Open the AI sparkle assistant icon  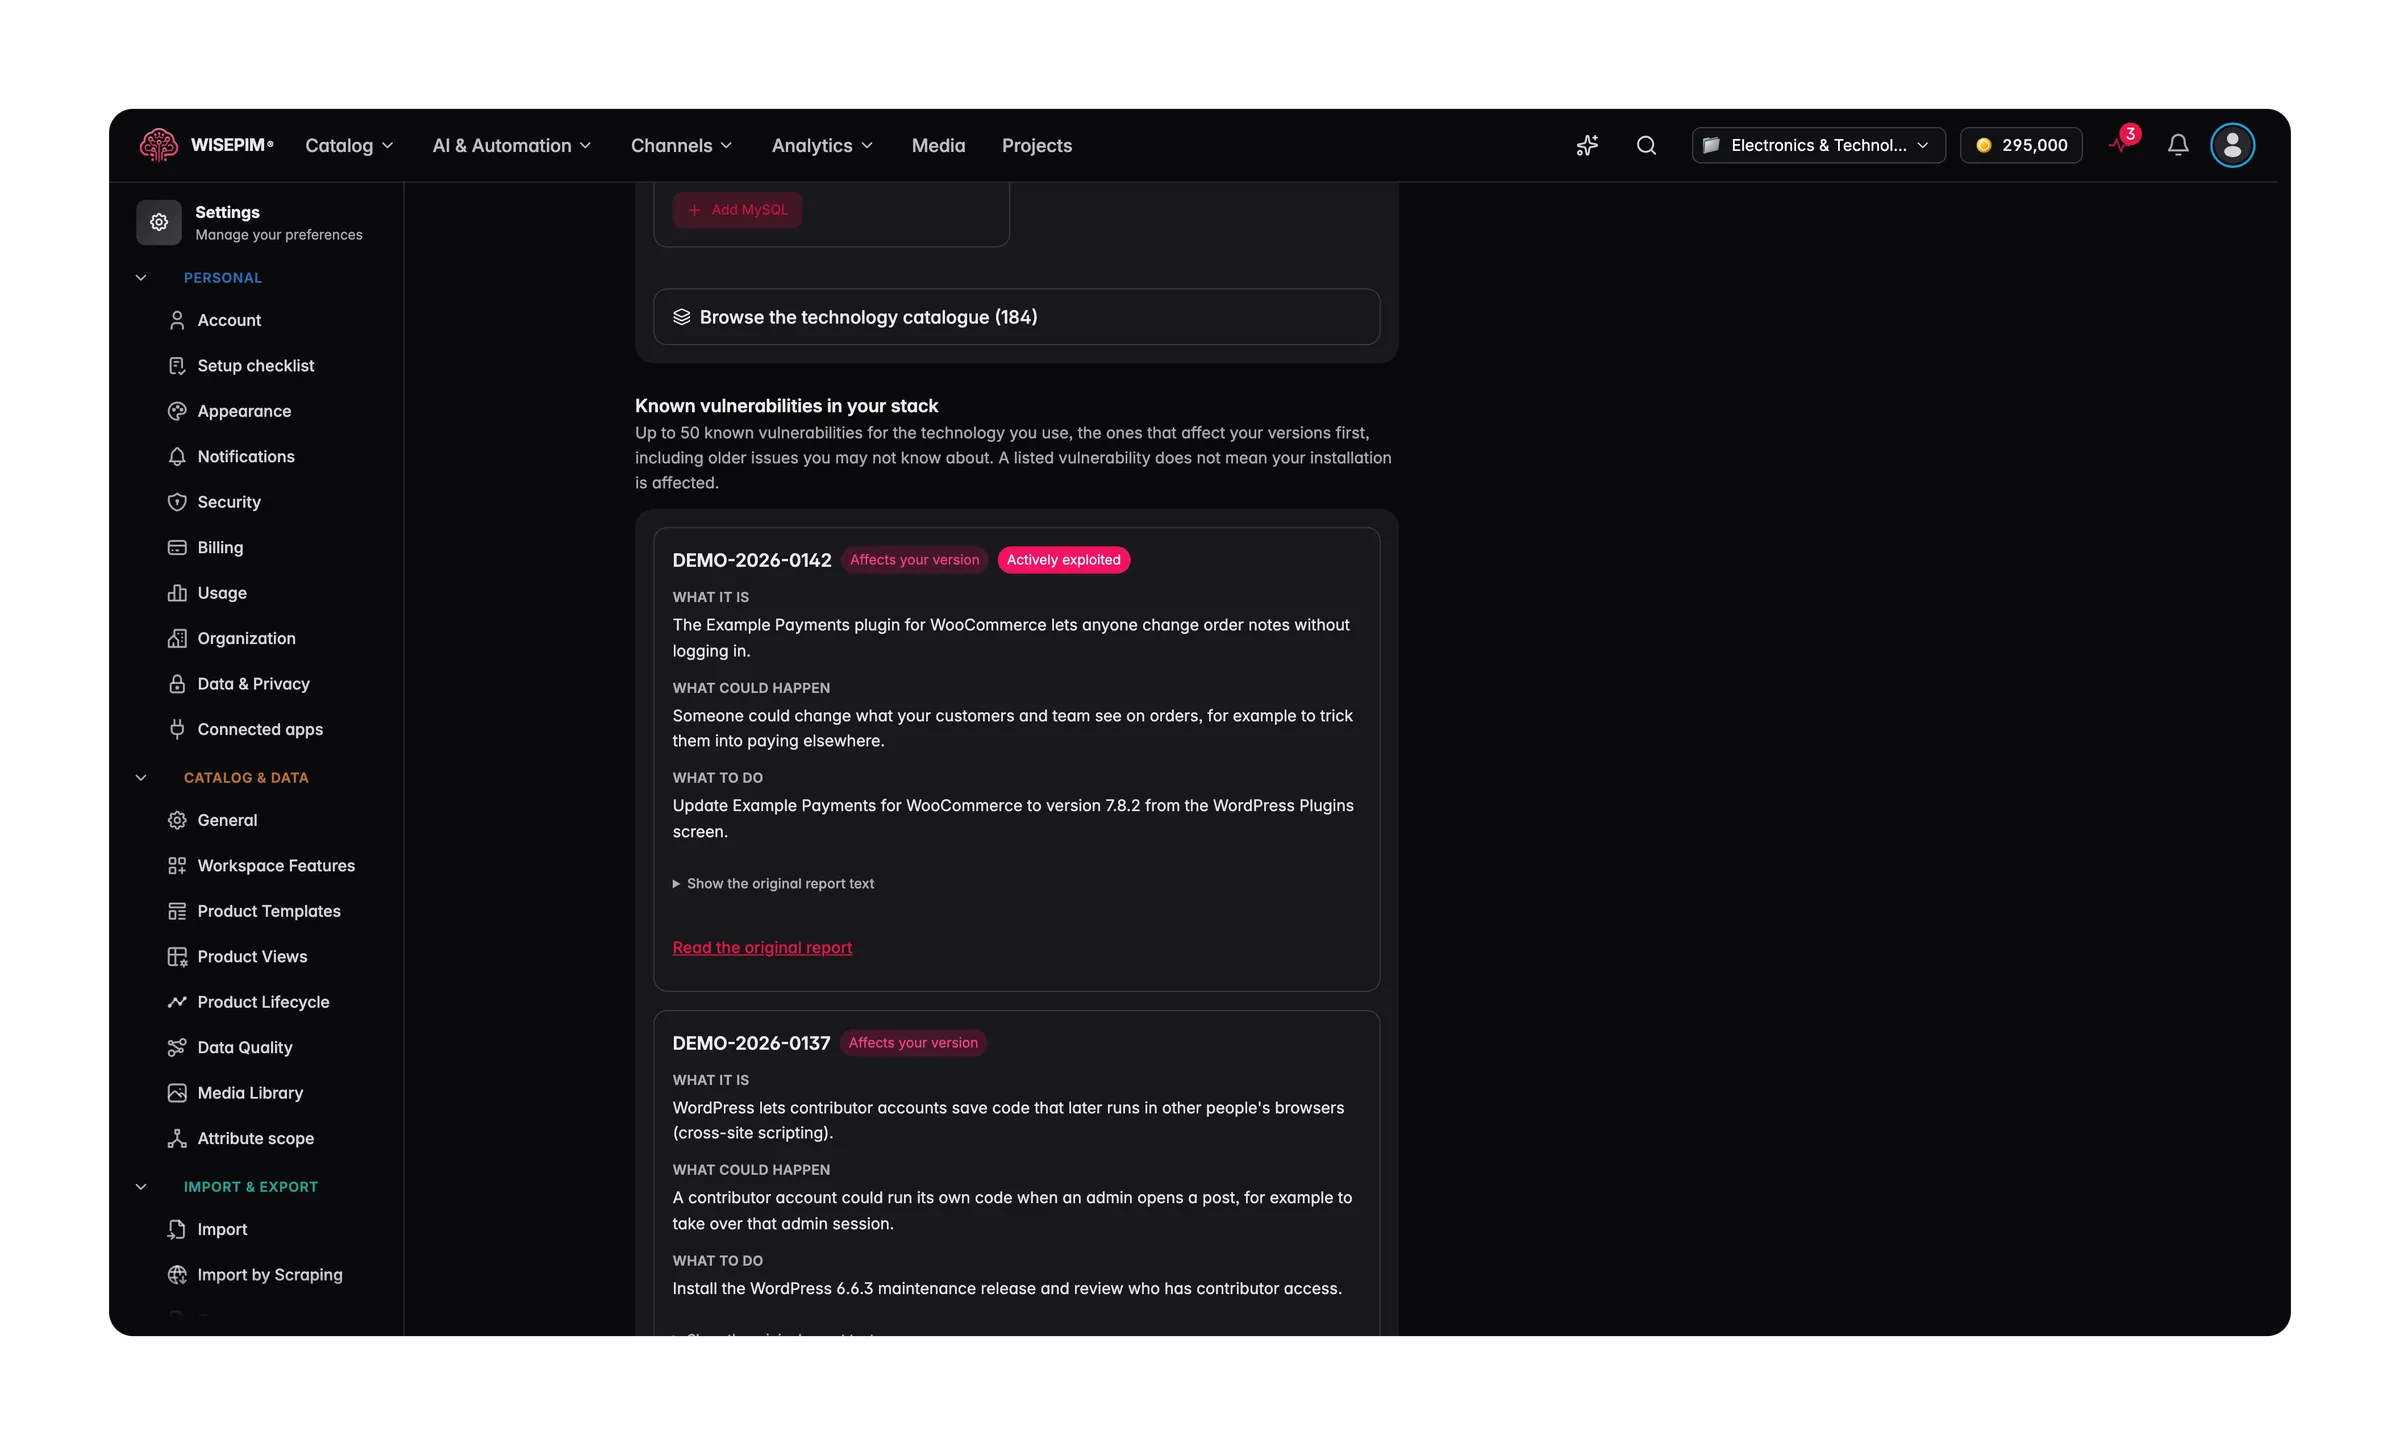[1587, 146]
